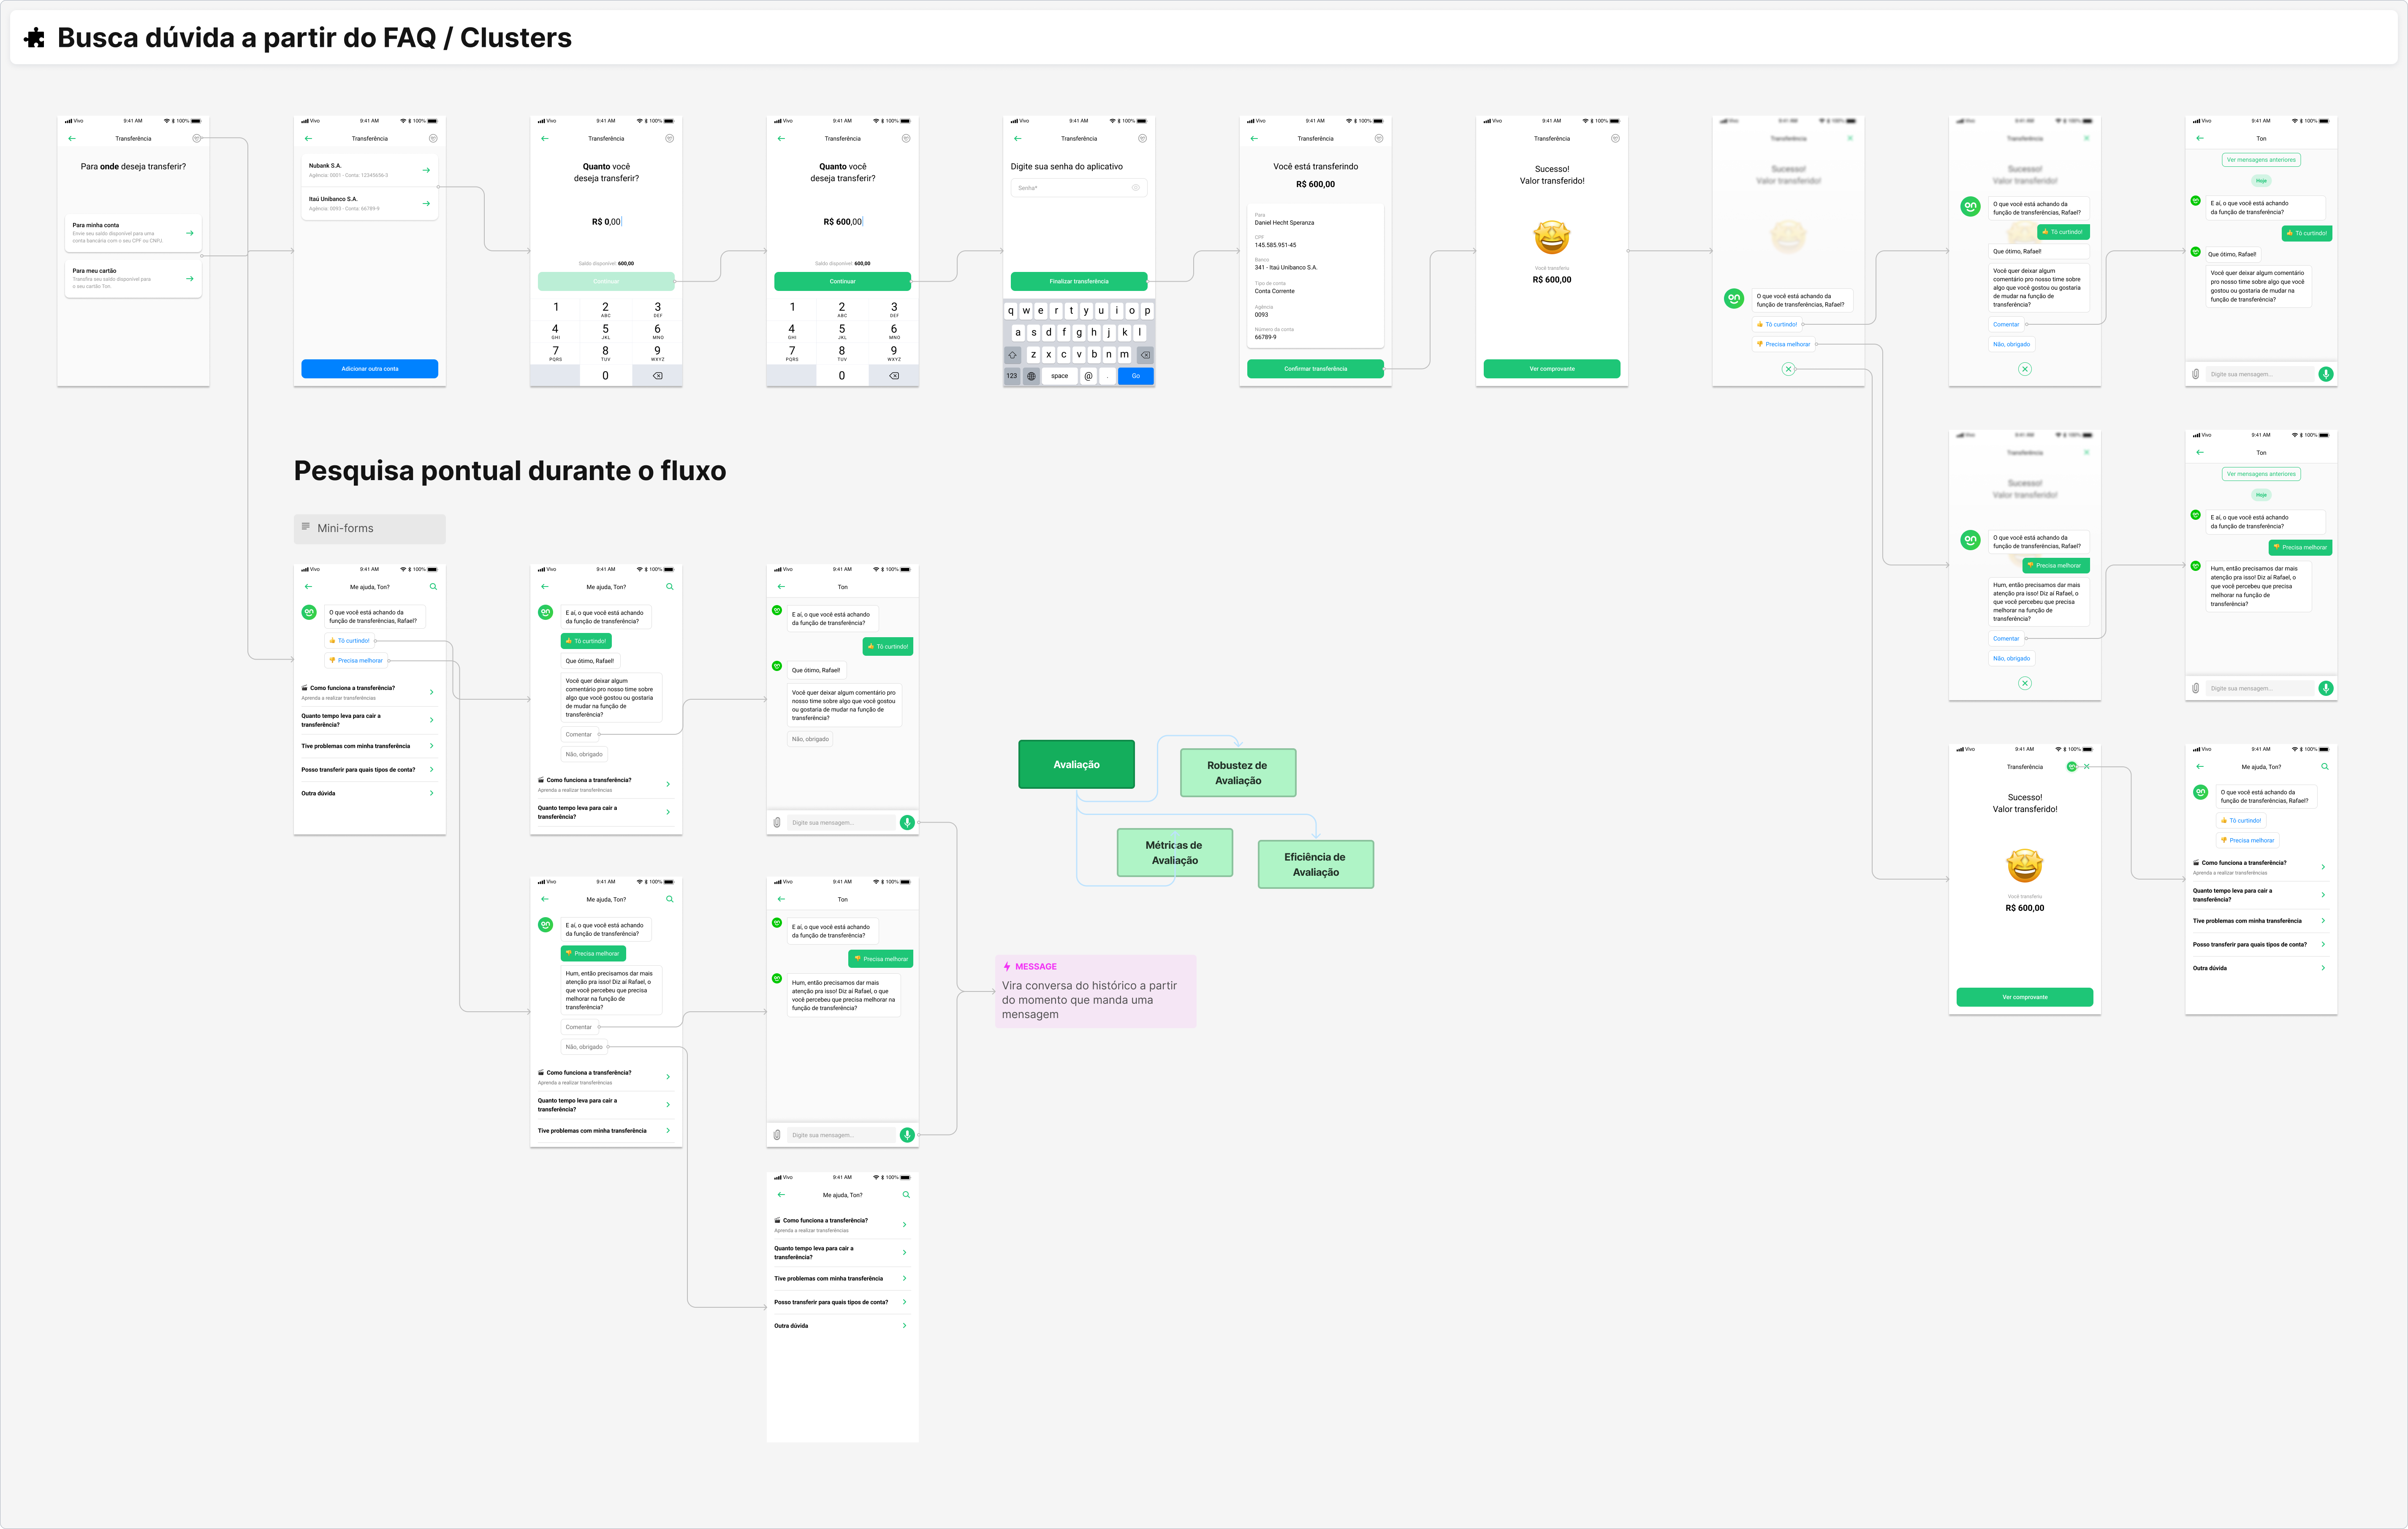Image resolution: width=2408 pixels, height=1529 pixels.
Task: Tap the @ key on the QWERTY keyboard
Action: click(1088, 376)
